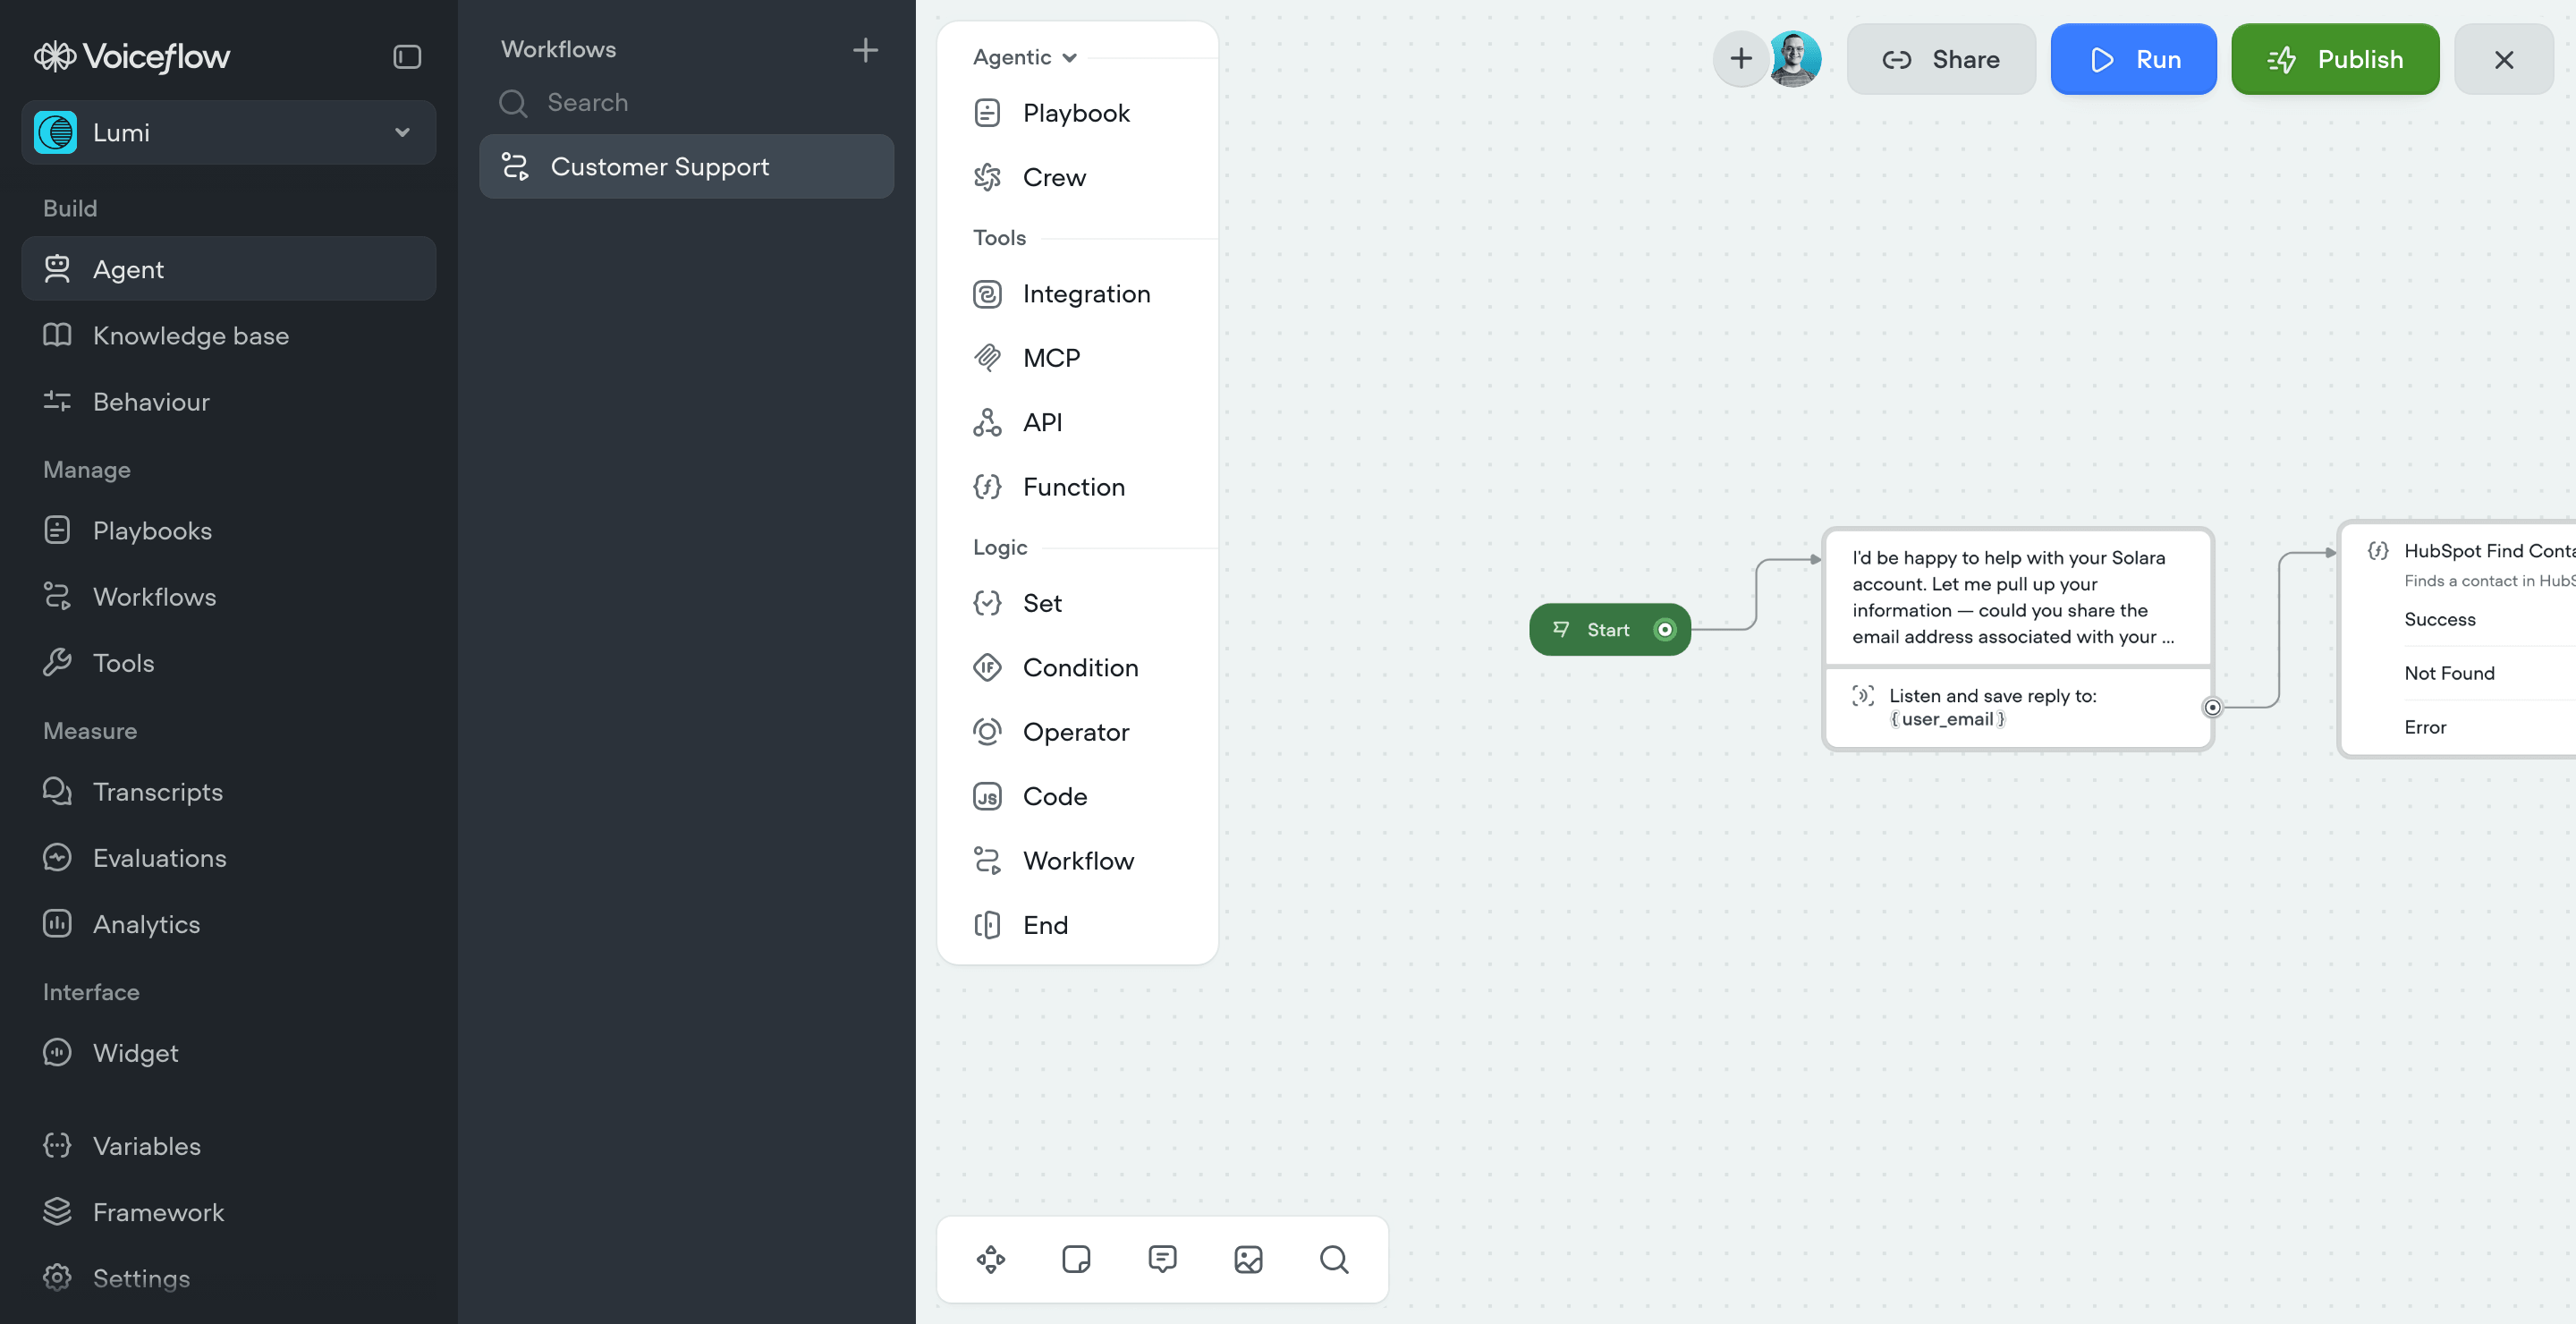
Task: Select the End block
Action: tap(1044, 925)
